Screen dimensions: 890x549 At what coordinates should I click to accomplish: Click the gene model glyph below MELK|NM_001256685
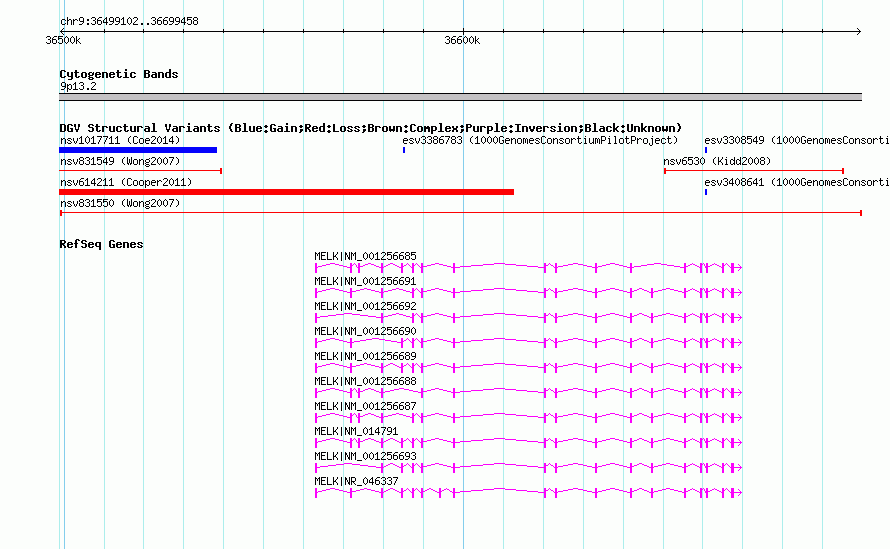(x=528, y=267)
